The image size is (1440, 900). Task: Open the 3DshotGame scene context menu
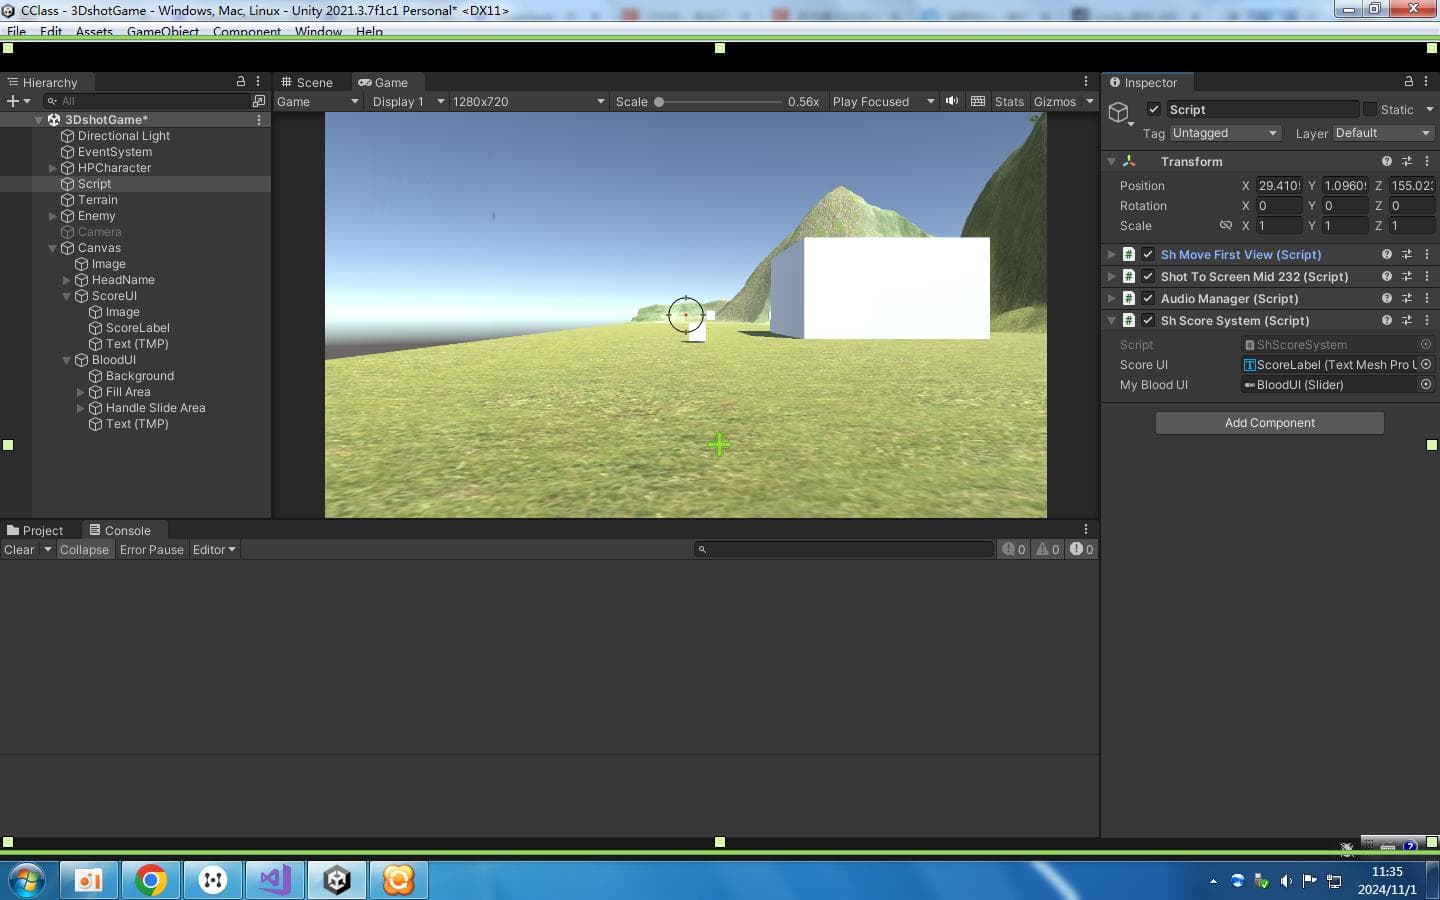259,120
